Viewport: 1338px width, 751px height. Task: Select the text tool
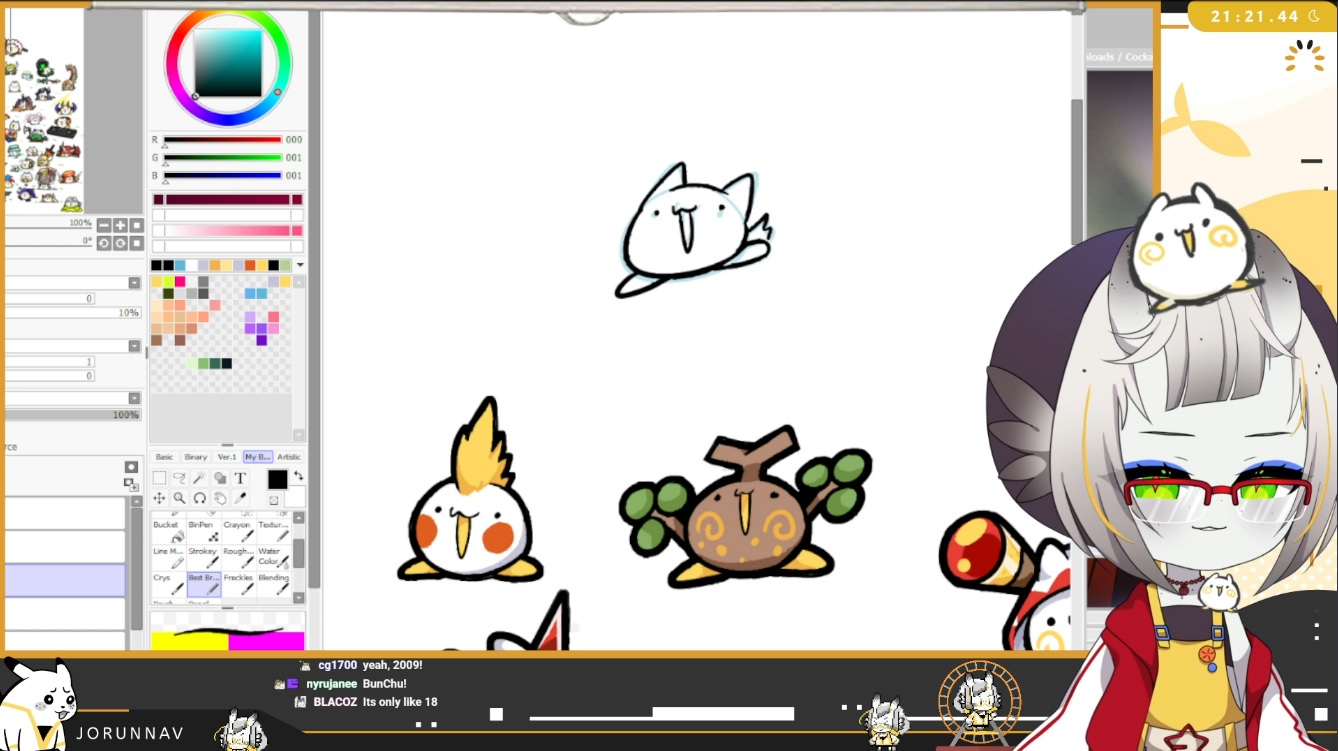tap(240, 478)
